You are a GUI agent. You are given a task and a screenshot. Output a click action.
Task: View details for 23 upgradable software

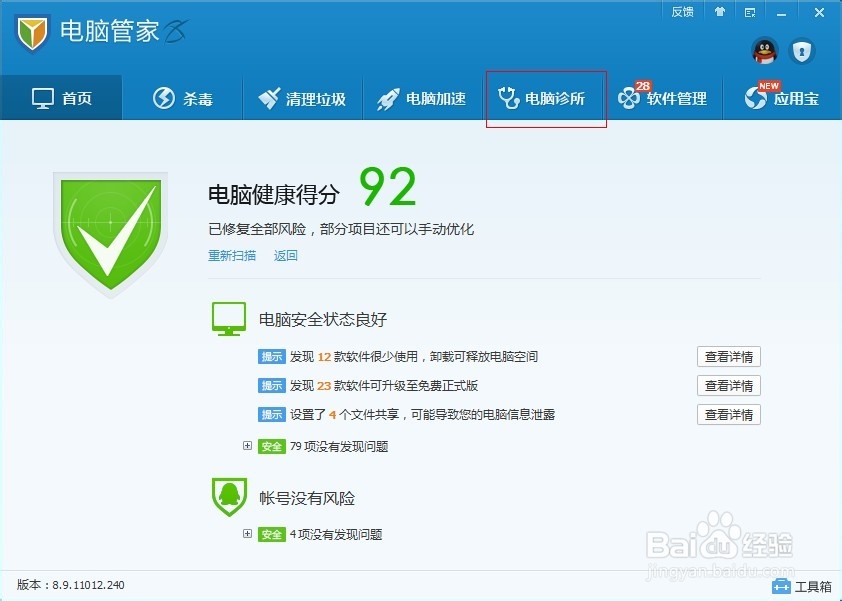[x=729, y=386]
